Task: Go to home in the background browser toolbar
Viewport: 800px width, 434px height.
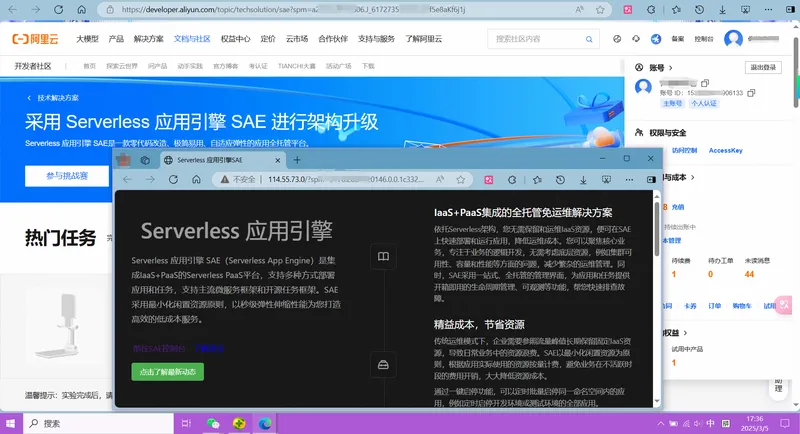Action: 82,10
